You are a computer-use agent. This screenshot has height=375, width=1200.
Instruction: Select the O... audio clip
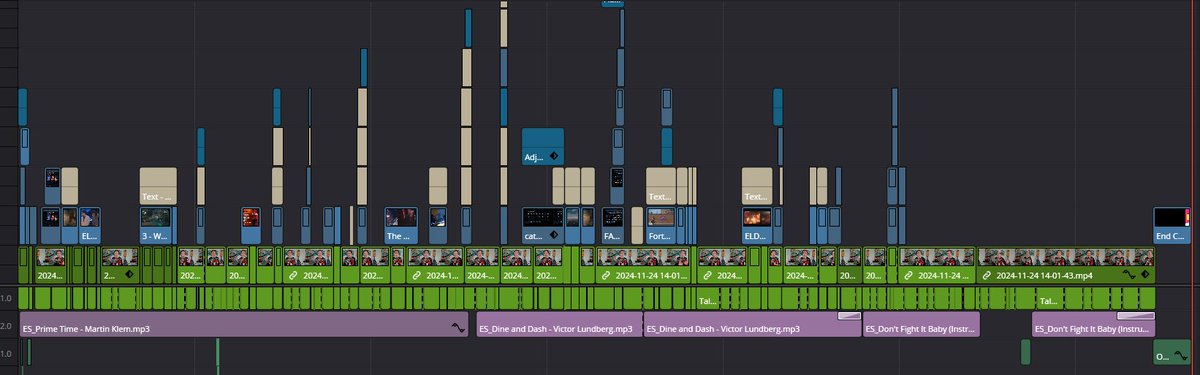[x=1172, y=352]
